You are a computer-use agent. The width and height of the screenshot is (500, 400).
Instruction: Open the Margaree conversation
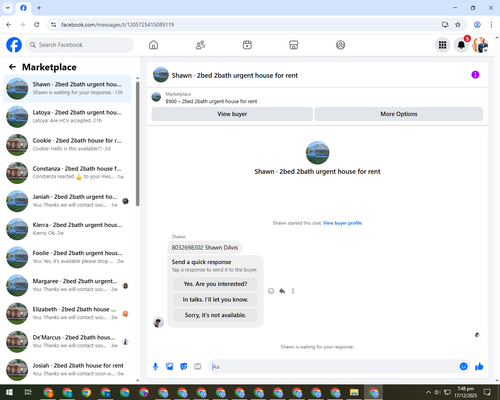[68, 285]
